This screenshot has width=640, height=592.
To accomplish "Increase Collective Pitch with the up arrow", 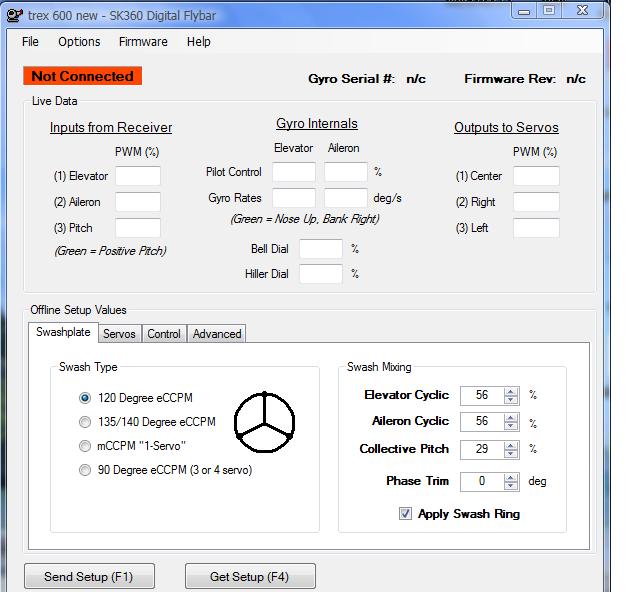I will 511,445.
